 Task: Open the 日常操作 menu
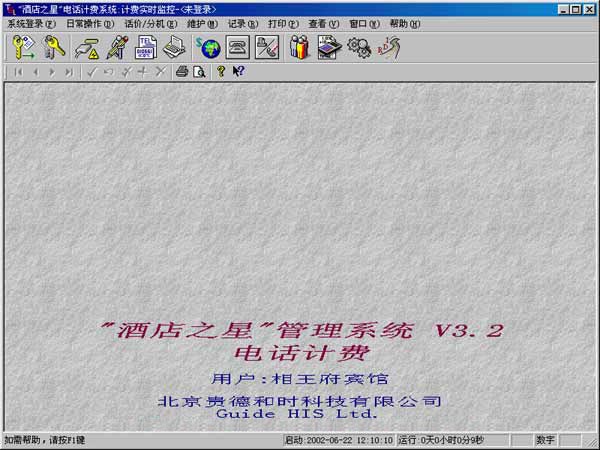90,24
